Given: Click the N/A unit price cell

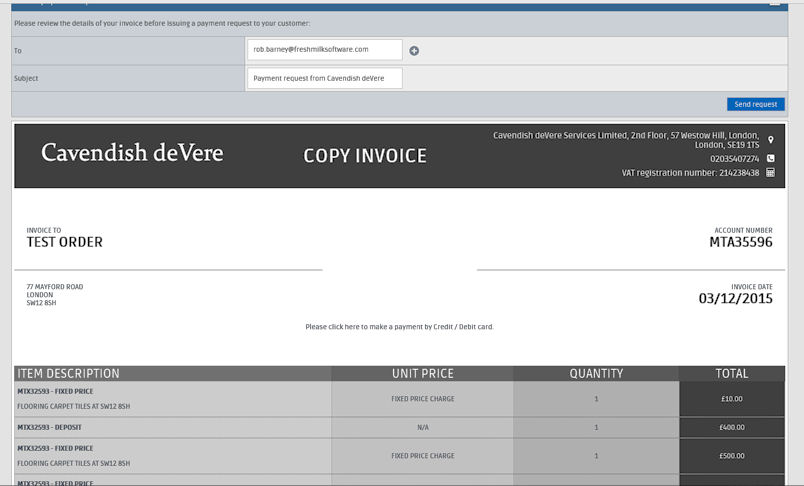Looking at the screenshot, I should click(423, 427).
